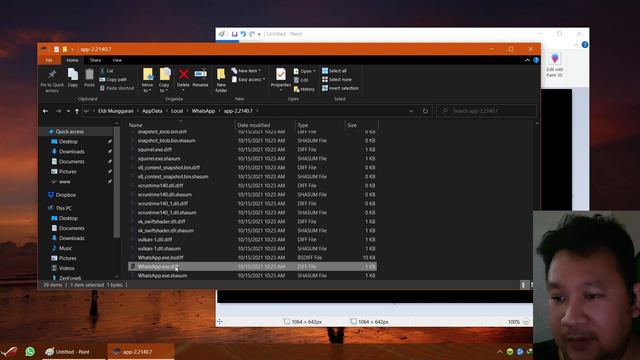Image resolution: width=640 pixels, height=360 pixels.
Task: Click Cut in the Clipboard group
Action: click(107, 71)
